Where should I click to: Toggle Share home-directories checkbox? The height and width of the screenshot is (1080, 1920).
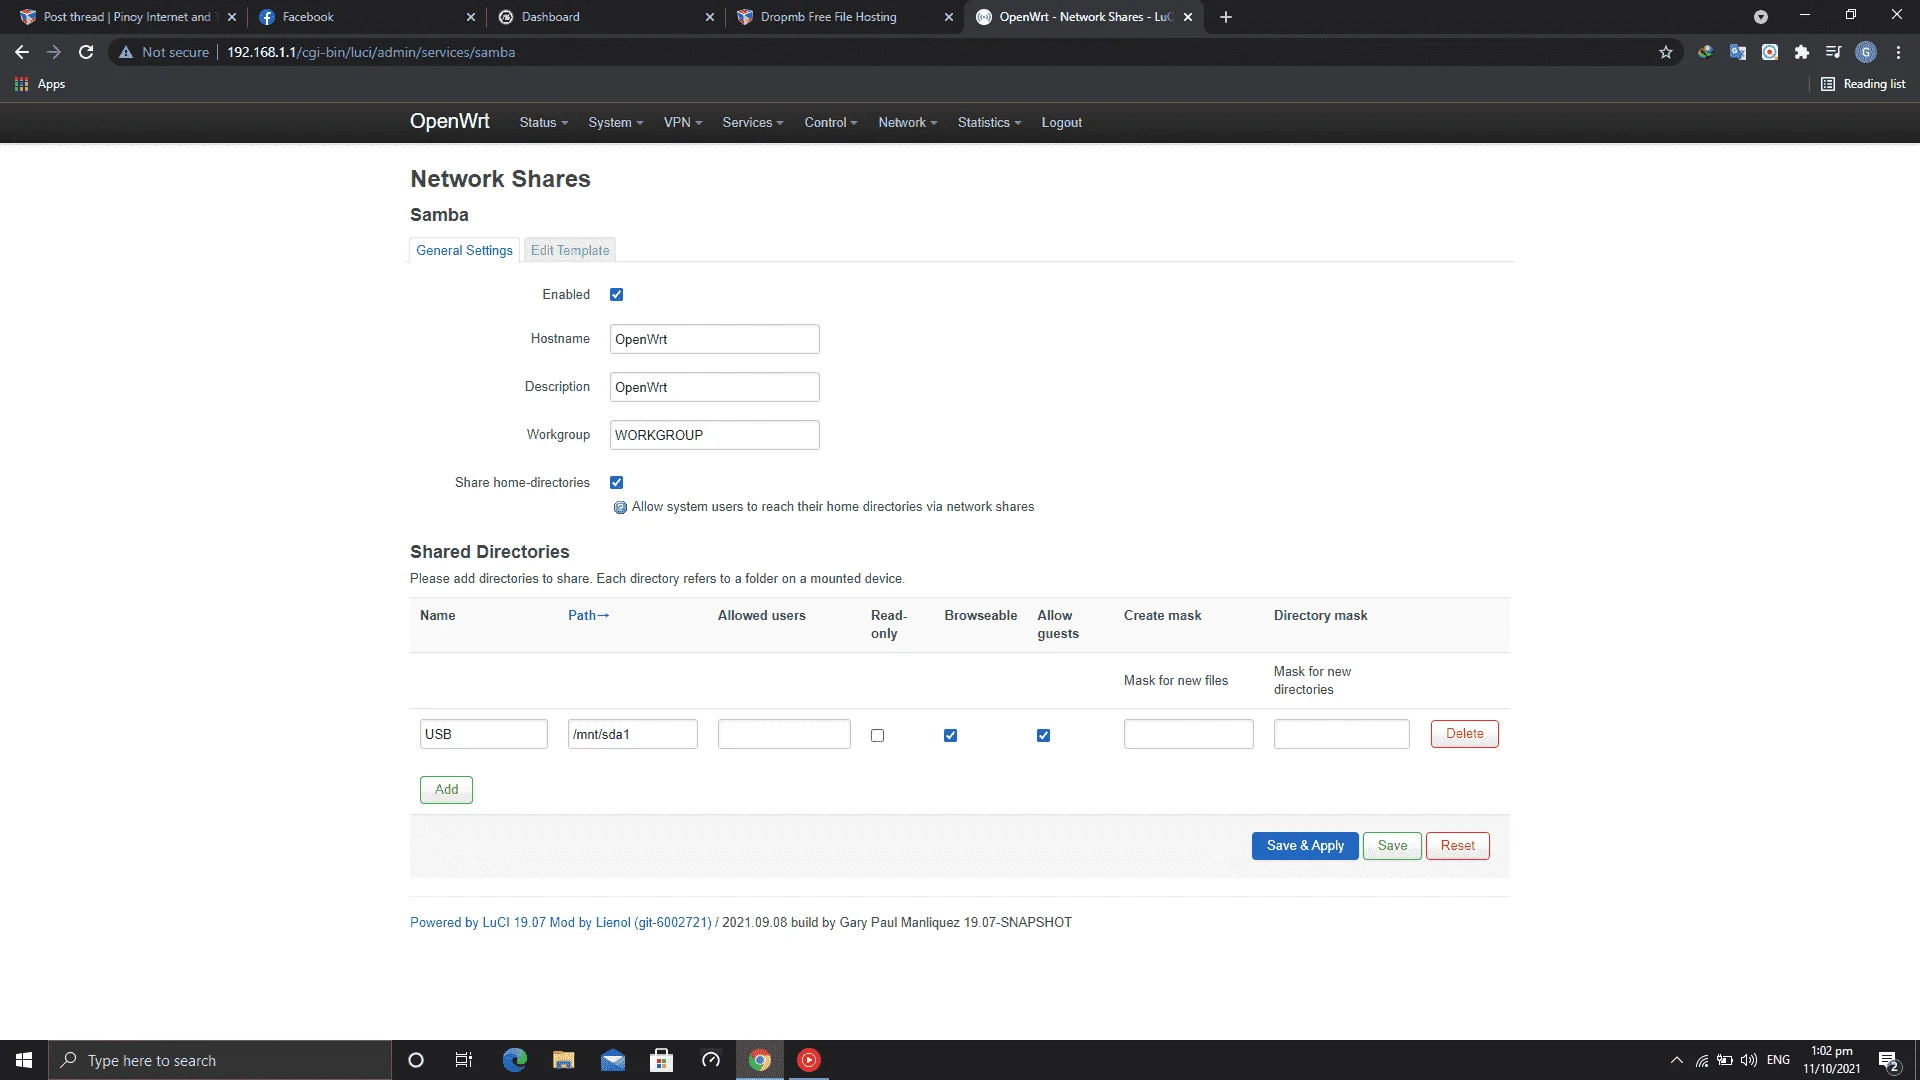[617, 483]
